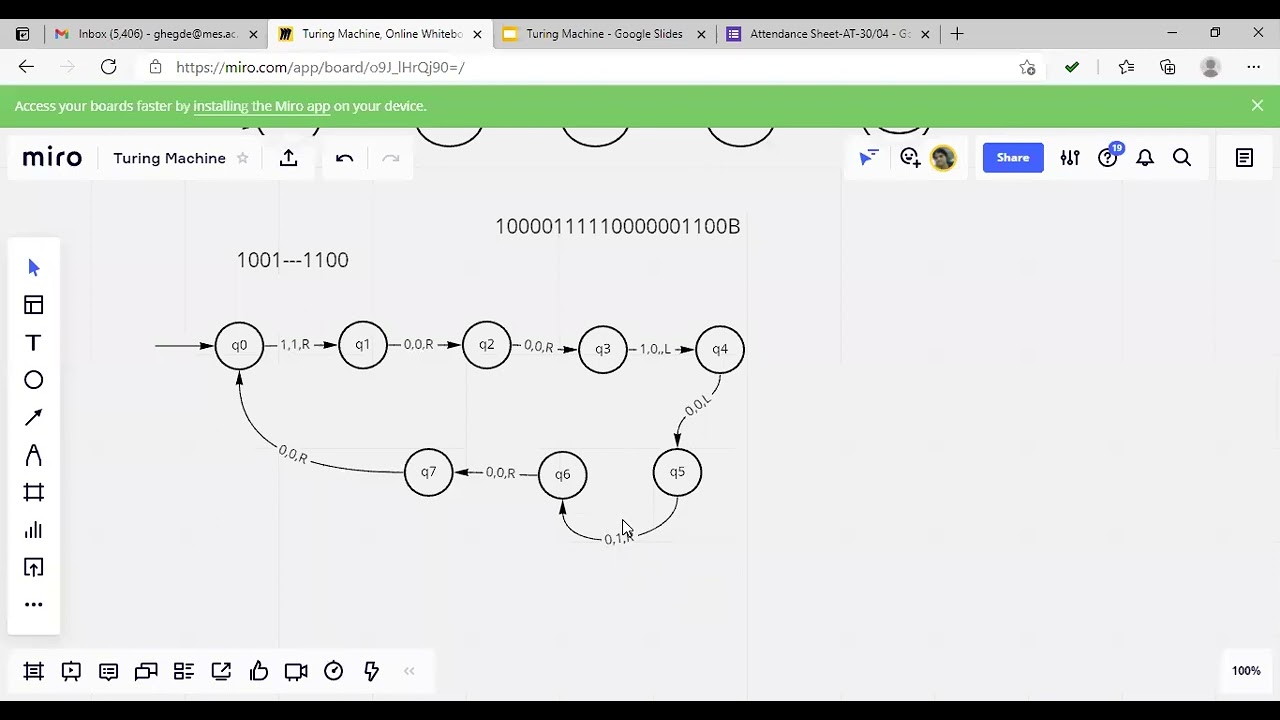Screen dimensions: 1280x720
Task: Open the templates tool
Action: (34, 305)
